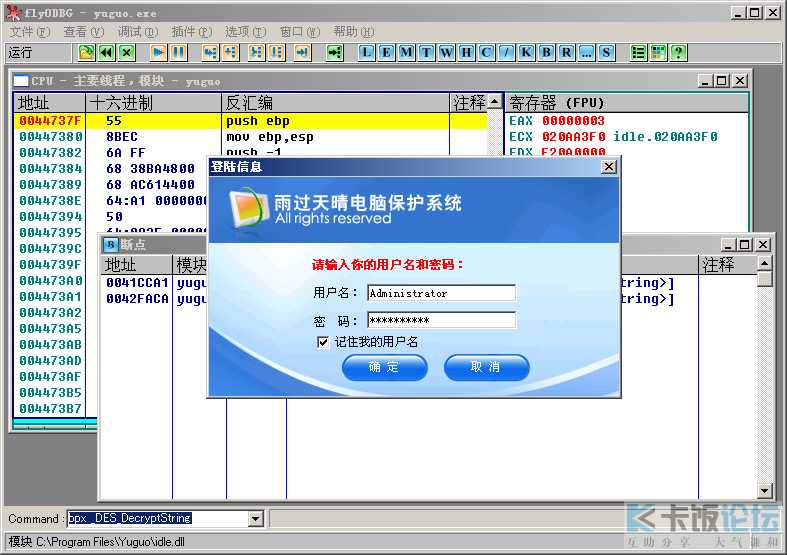Click the Command input box
The height and width of the screenshot is (555, 787).
point(158,518)
